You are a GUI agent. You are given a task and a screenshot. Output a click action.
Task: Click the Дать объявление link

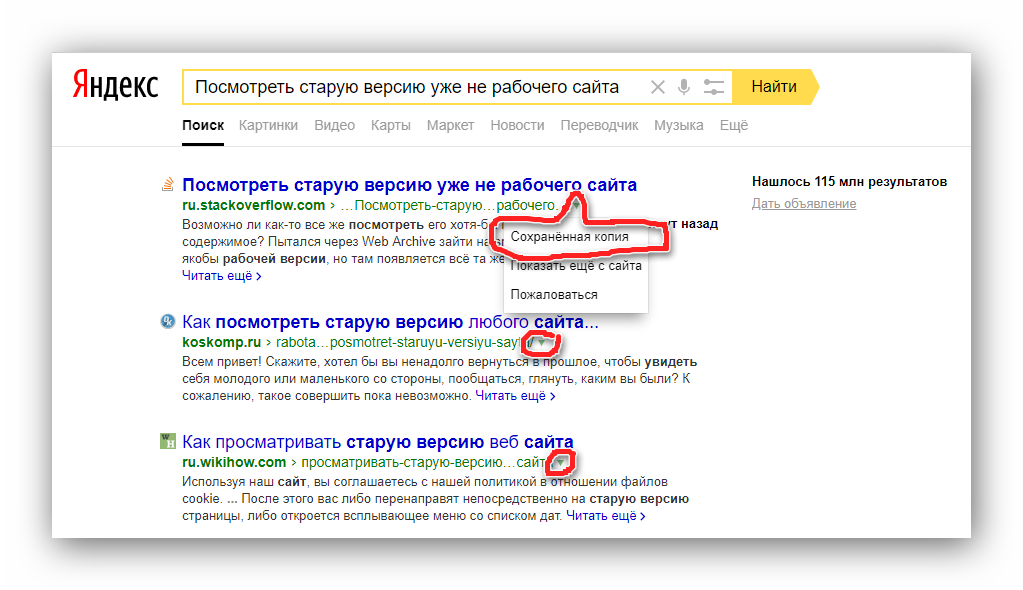[804, 204]
